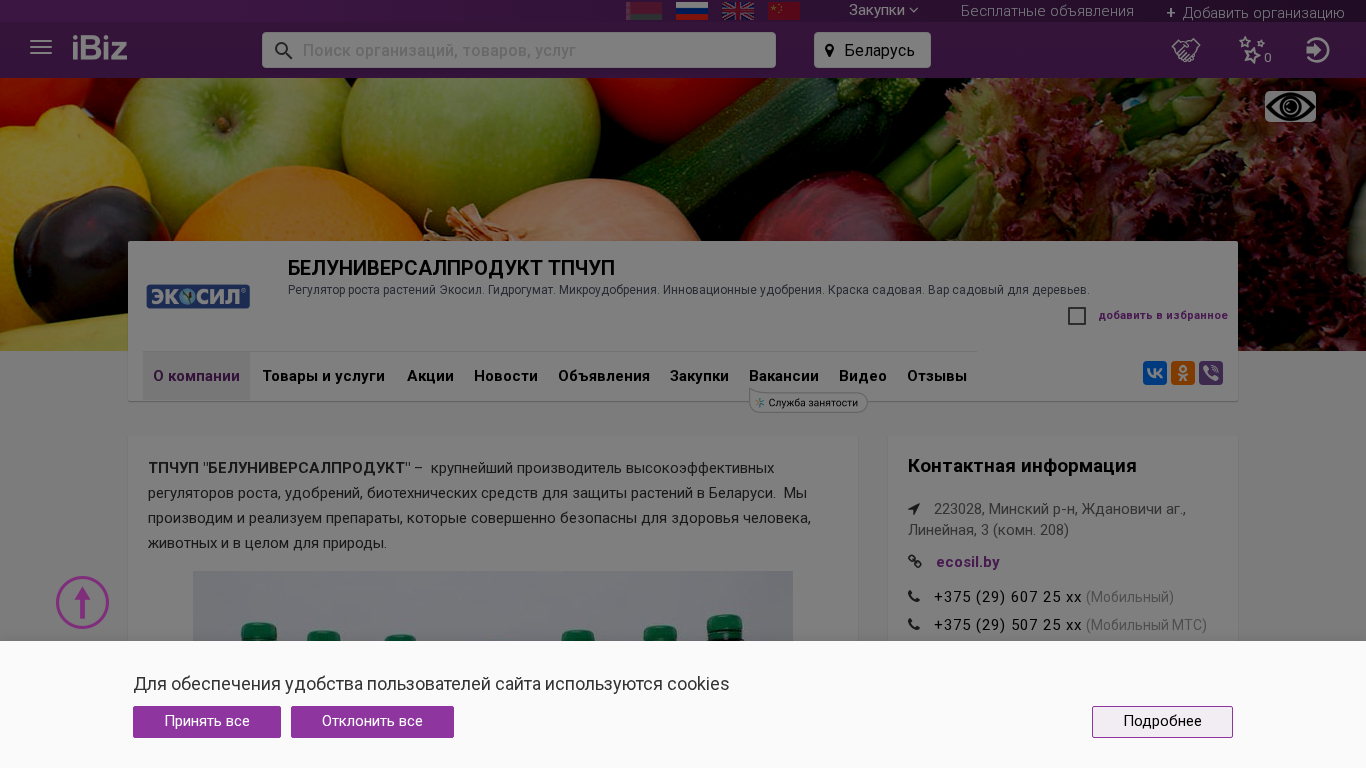The width and height of the screenshot is (1366, 768).
Task: Open the Беларусь region selector
Action: point(872,50)
